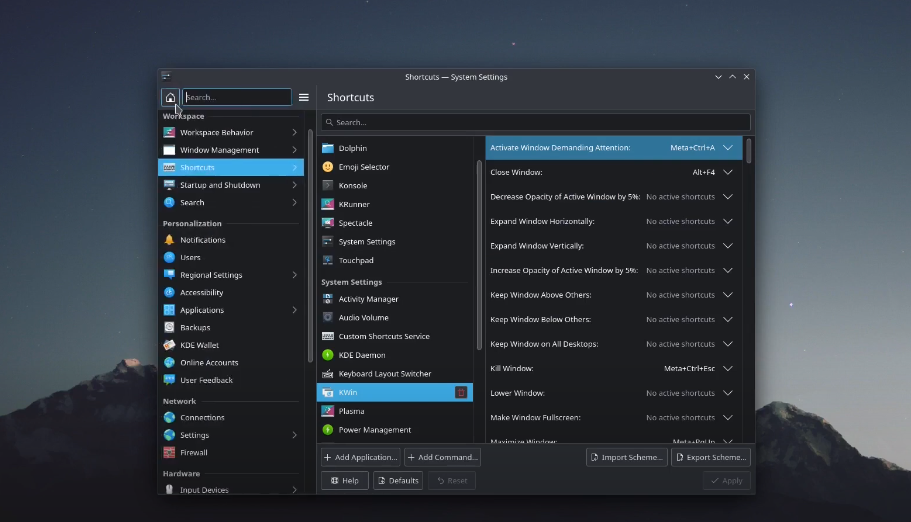Open the Window Management category
The width and height of the screenshot is (911, 522).
point(219,150)
